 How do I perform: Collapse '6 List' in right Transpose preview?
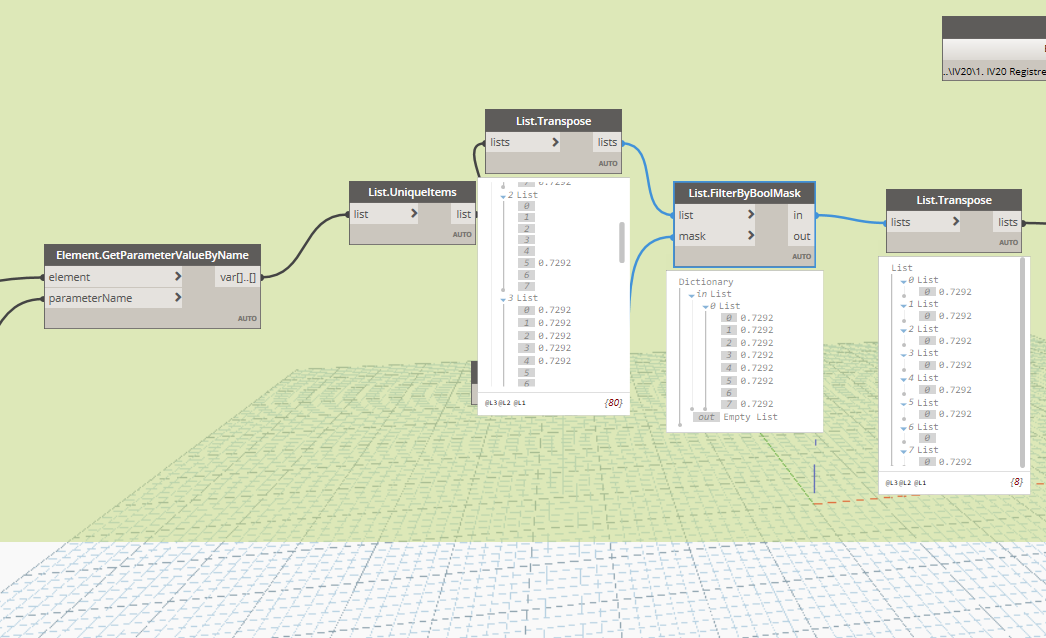pos(903,428)
